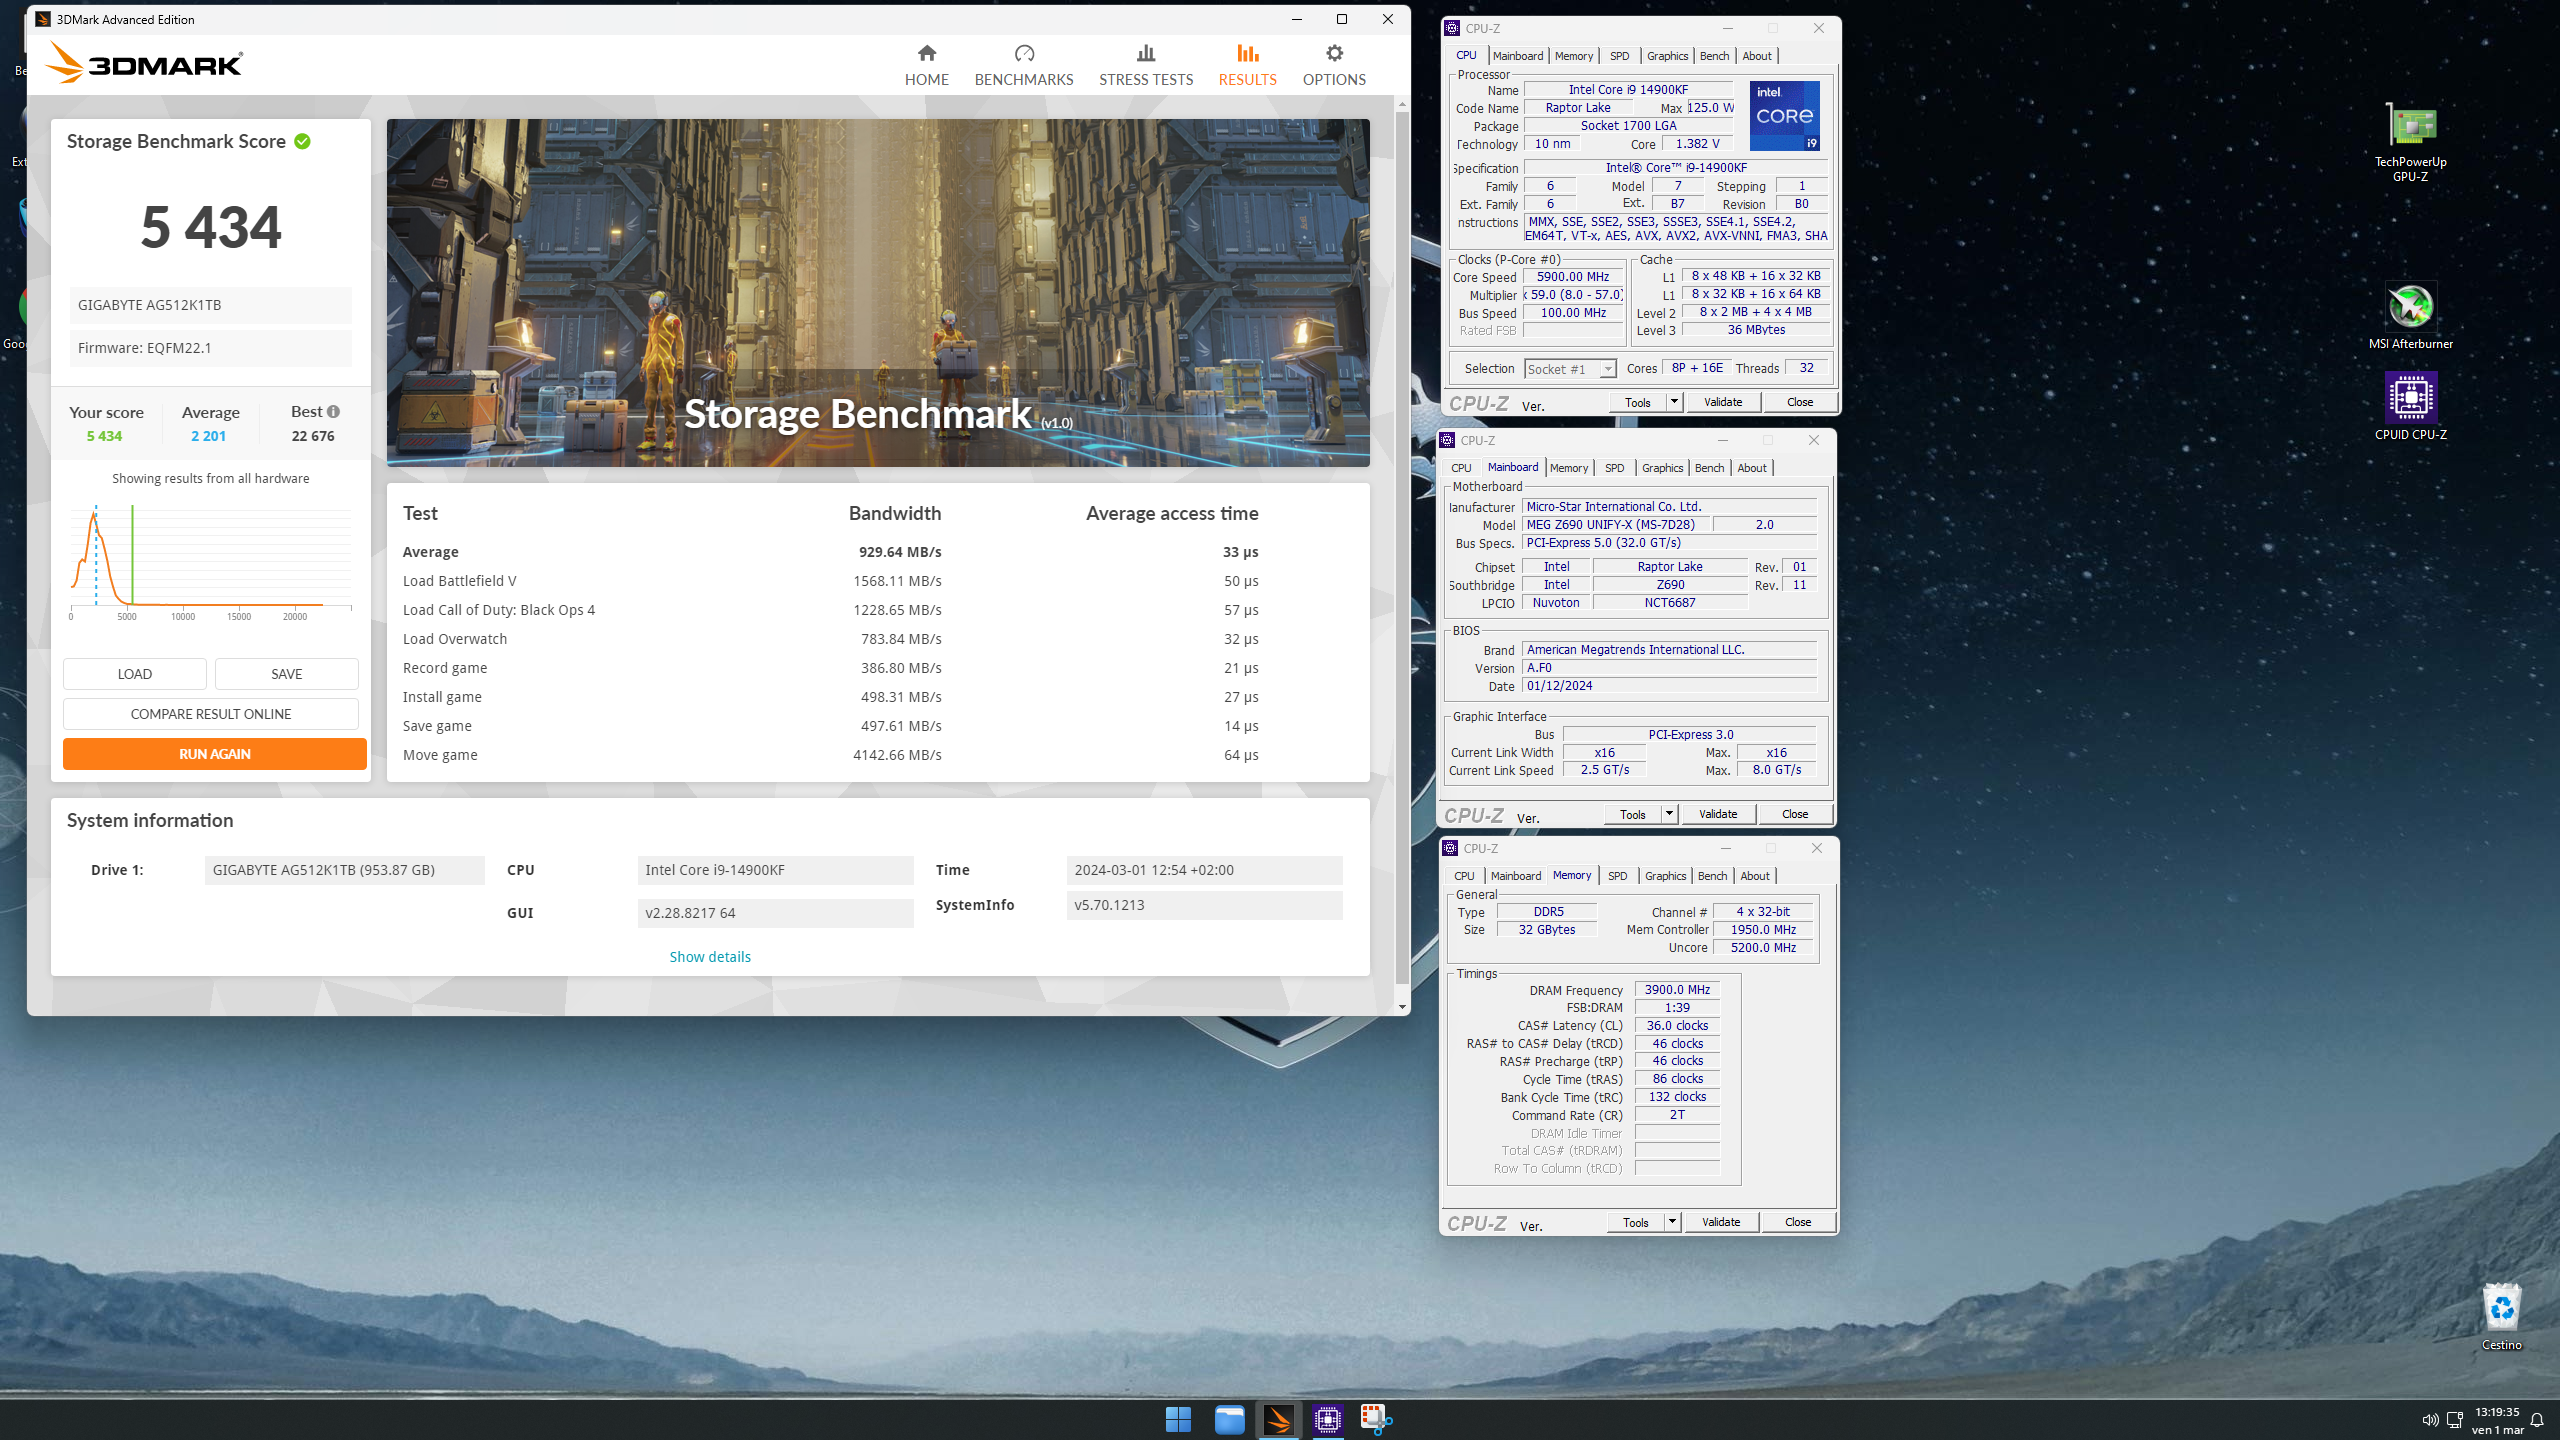Select CPU tab in bottom CPU-Z window
The image size is (2560, 1440).
(1464, 876)
